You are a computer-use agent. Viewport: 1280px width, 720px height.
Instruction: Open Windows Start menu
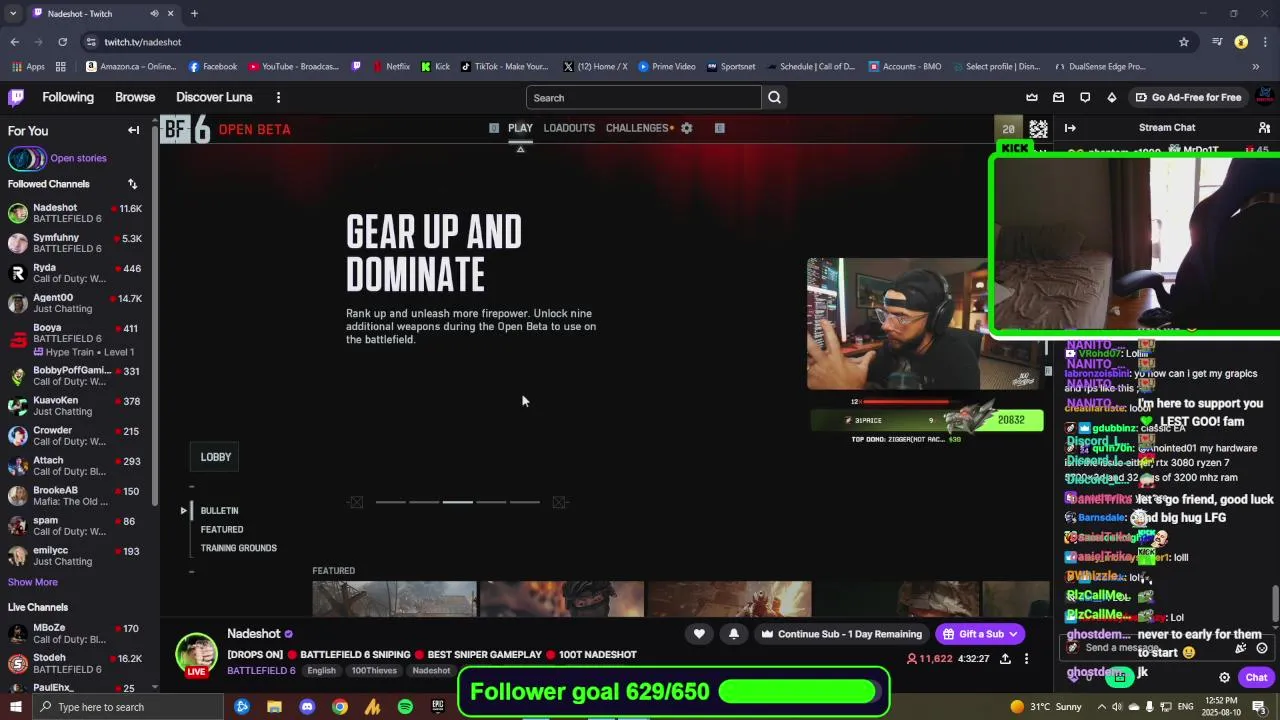coord(16,707)
